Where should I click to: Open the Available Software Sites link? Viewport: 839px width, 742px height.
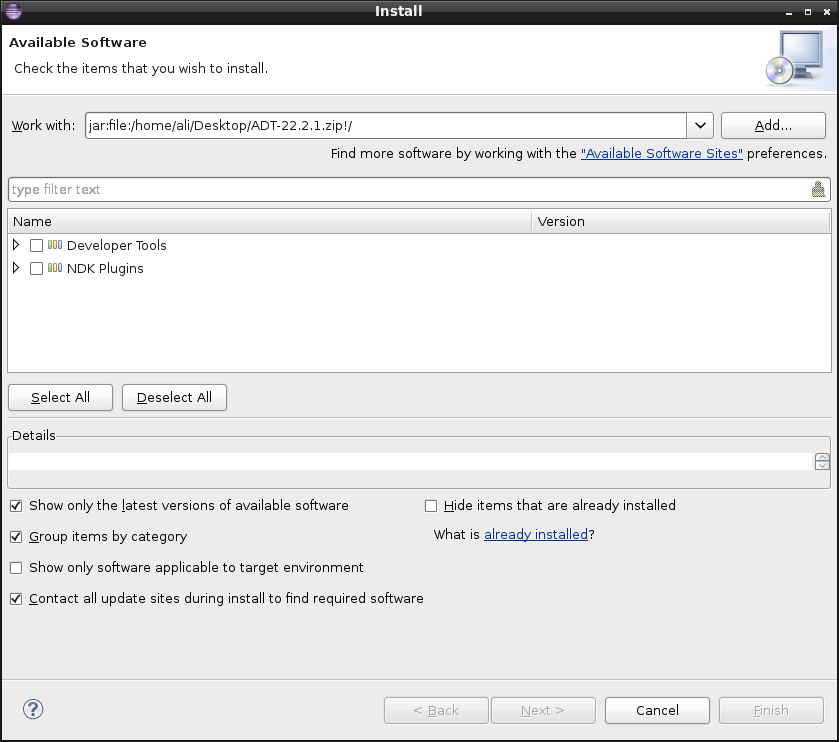[661, 154]
